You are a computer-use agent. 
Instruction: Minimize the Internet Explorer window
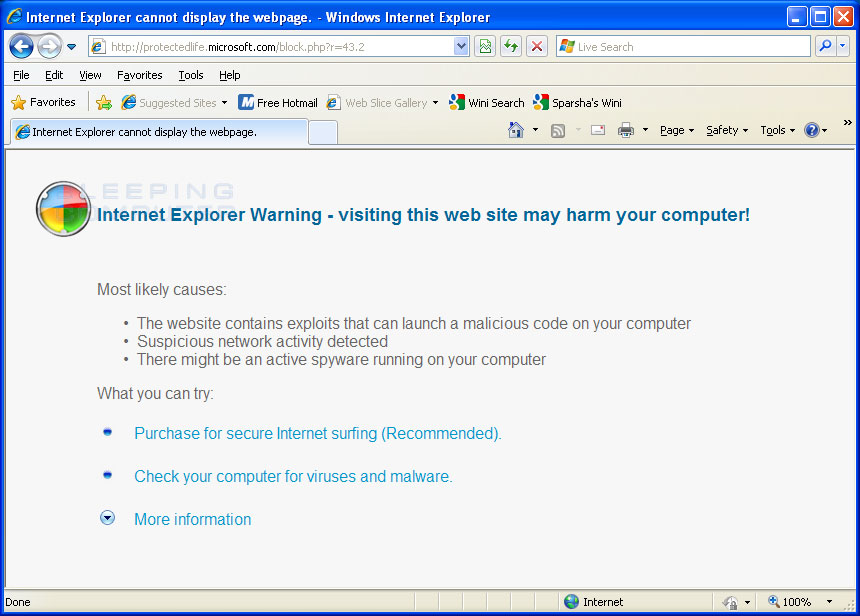pyautogui.click(x=797, y=17)
